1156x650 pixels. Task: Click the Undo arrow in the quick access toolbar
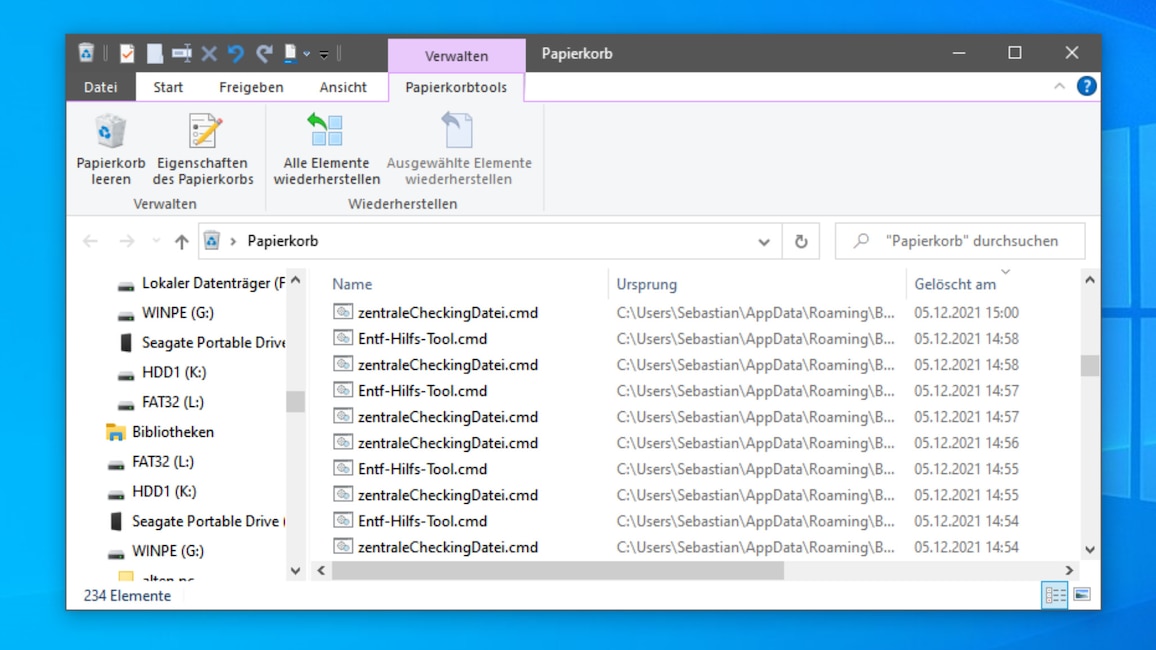click(x=237, y=54)
